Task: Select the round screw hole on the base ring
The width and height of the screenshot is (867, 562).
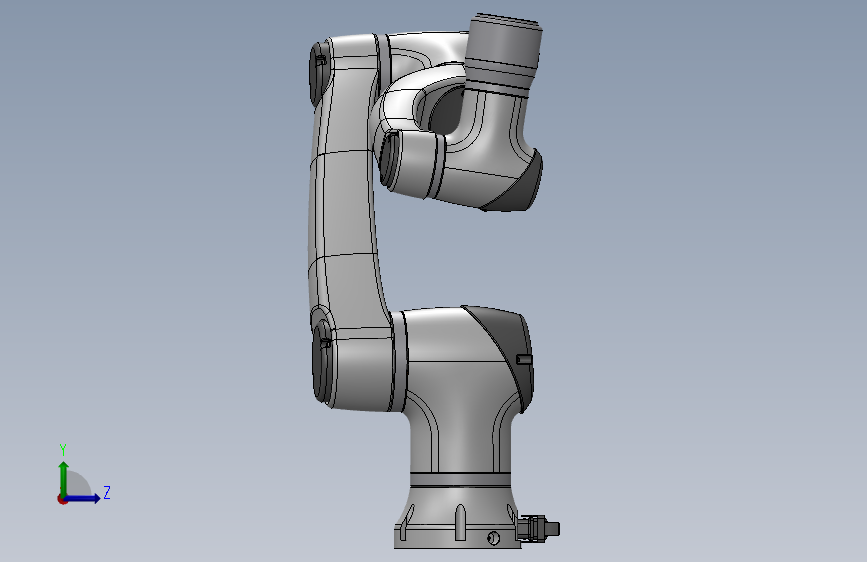Action: (x=494, y=538)
